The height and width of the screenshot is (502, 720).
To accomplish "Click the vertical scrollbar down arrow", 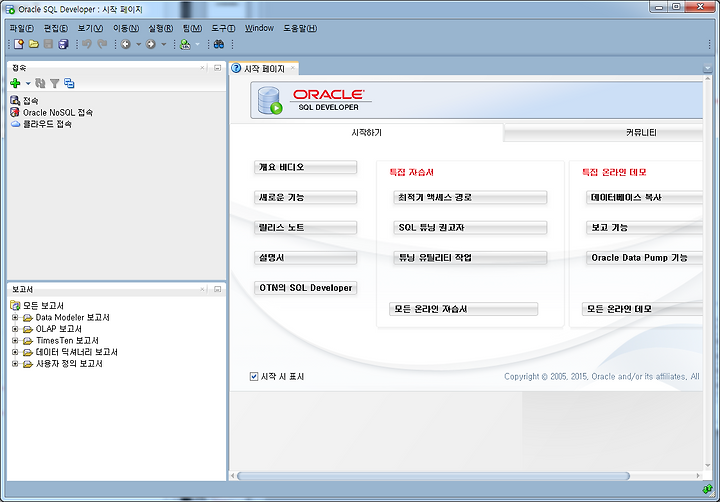I will (708, 466).
